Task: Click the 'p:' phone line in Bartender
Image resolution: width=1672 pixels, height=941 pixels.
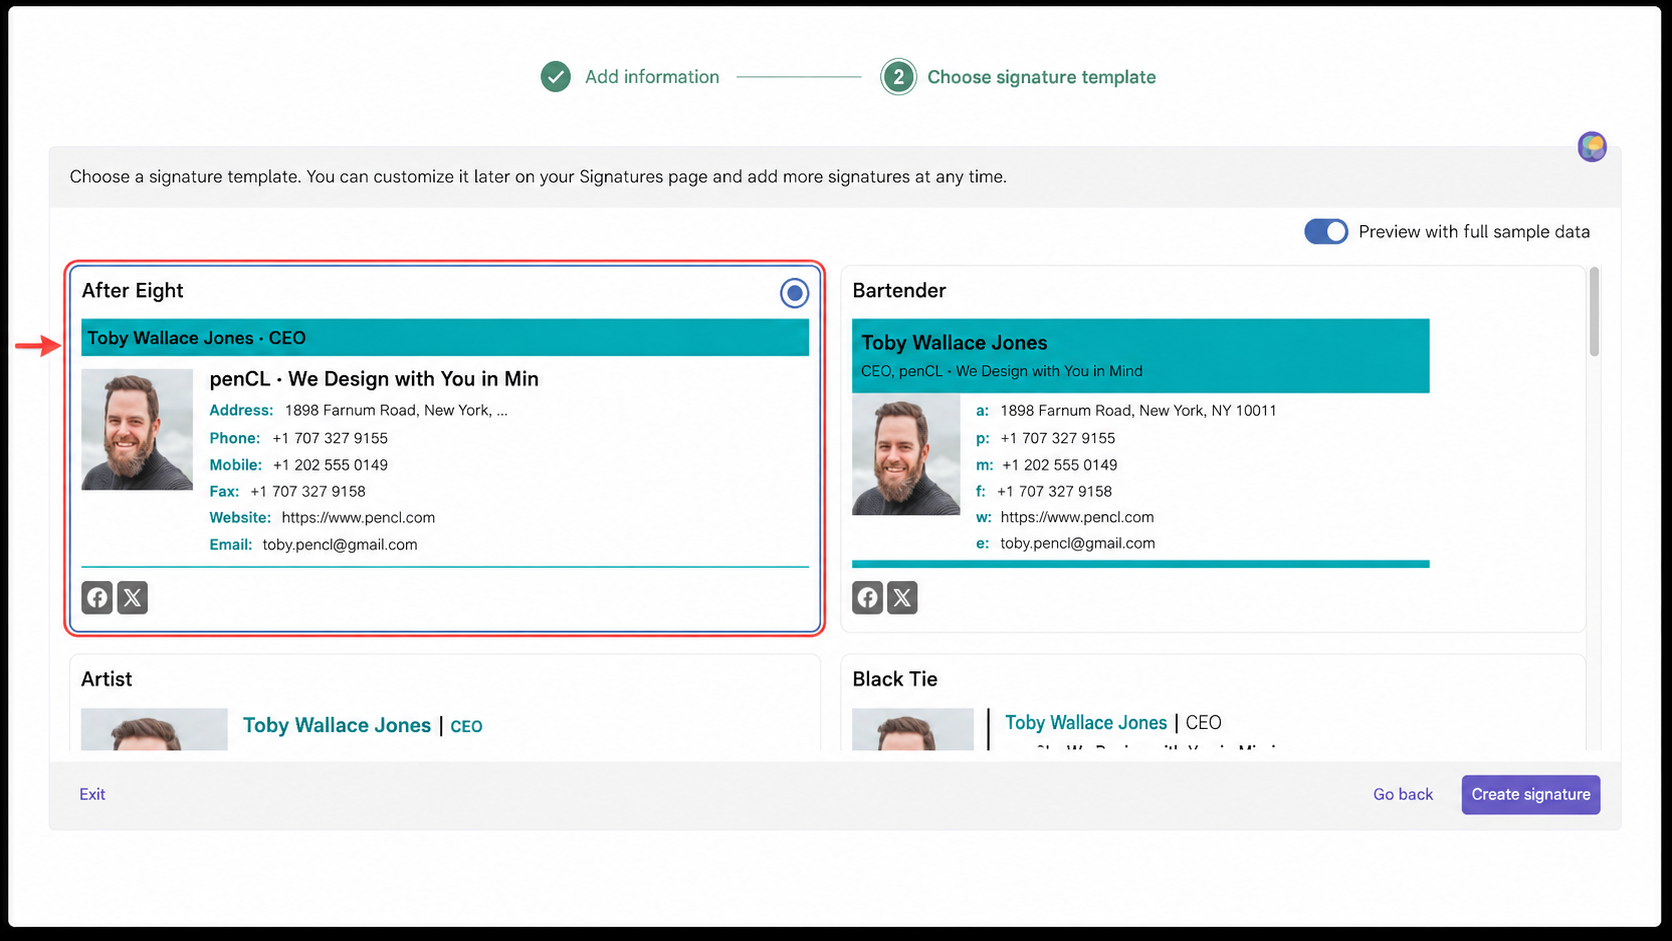Action: pyautogui.click(x=1045, y=438)
